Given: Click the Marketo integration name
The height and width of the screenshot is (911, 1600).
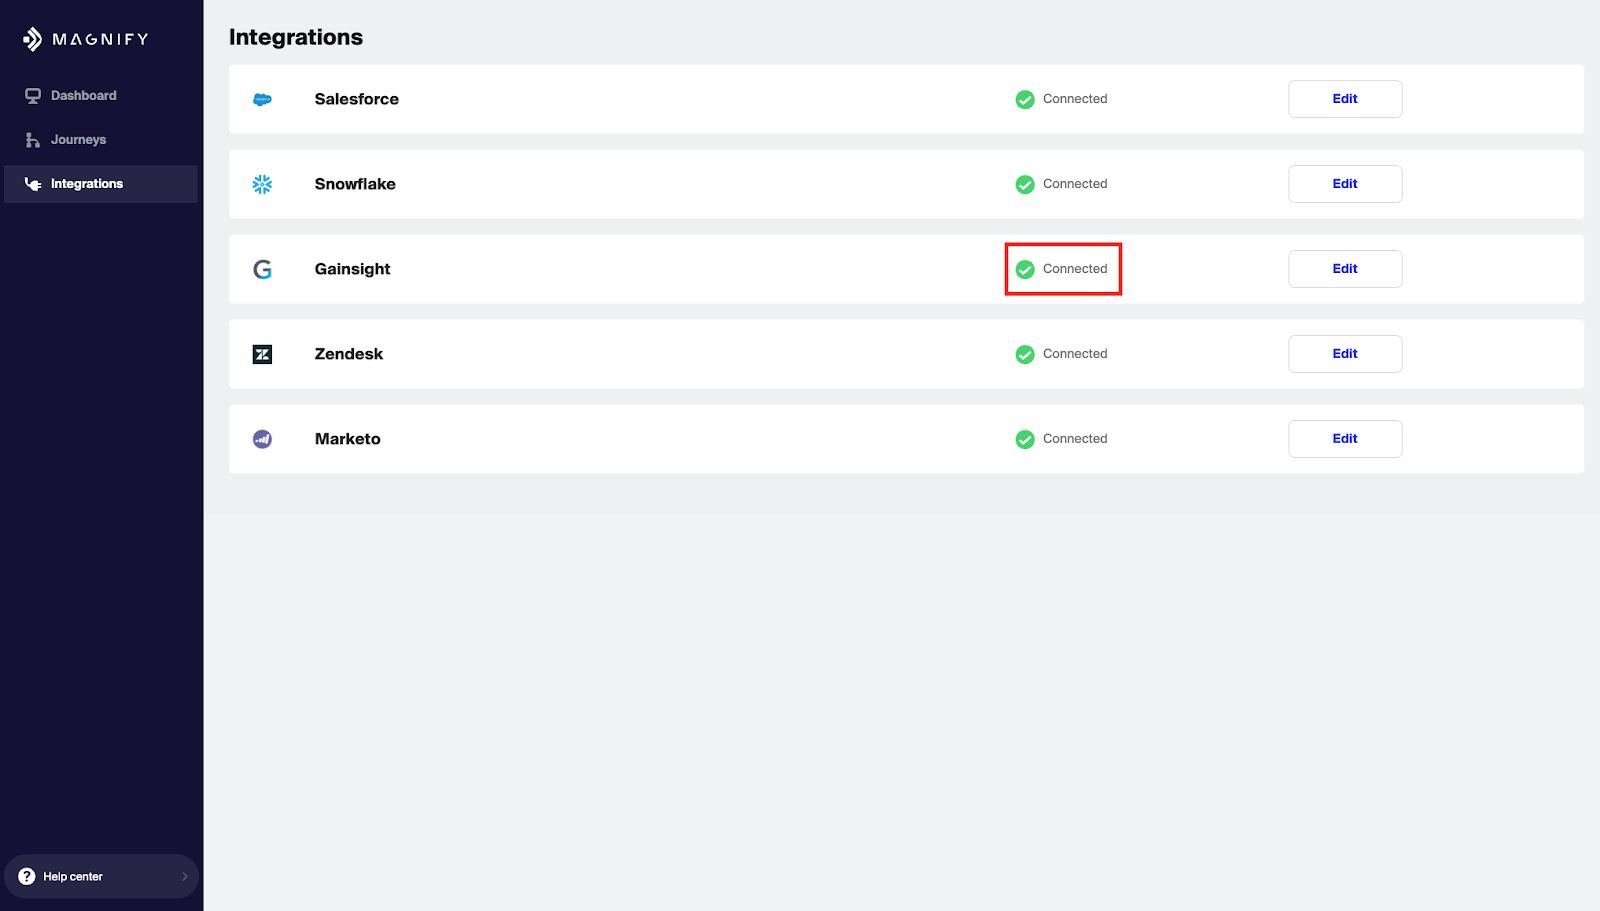Looking at the screenshot, I should [x=347, y=439].
